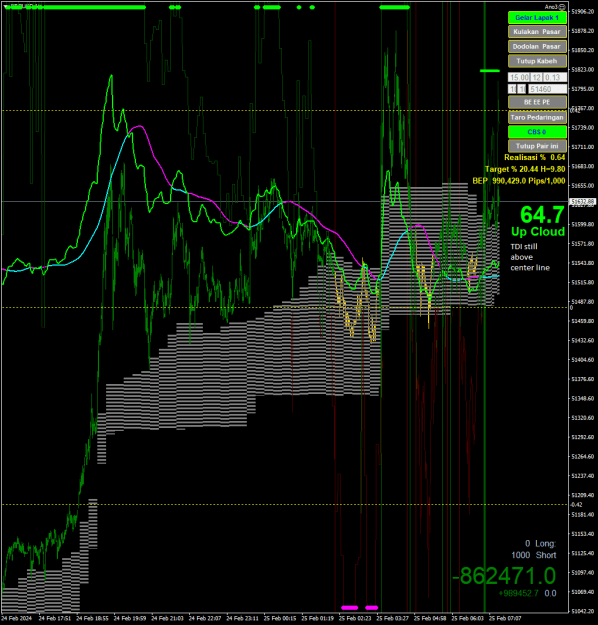Image resolution: width=598 pixels, height=625 pixels.
Task: Click the 51906.20 price axis label
Action: pyautogui.click(x=582, y=12)
